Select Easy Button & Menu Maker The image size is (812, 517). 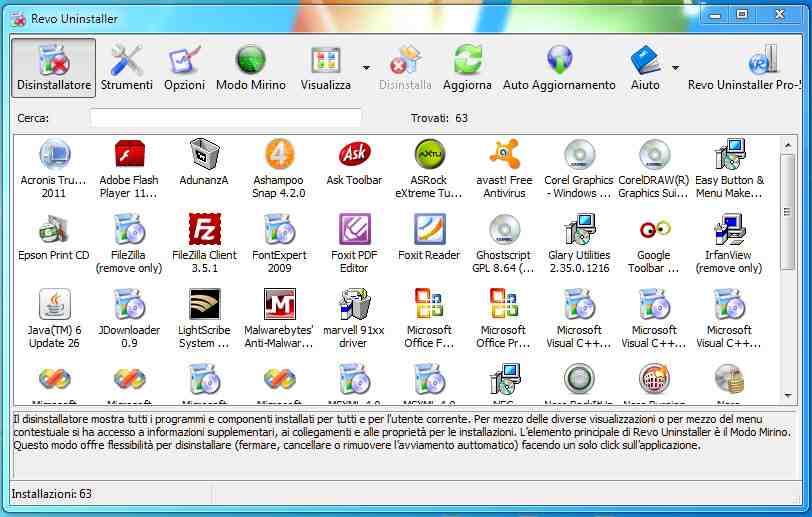pos(729,169)
